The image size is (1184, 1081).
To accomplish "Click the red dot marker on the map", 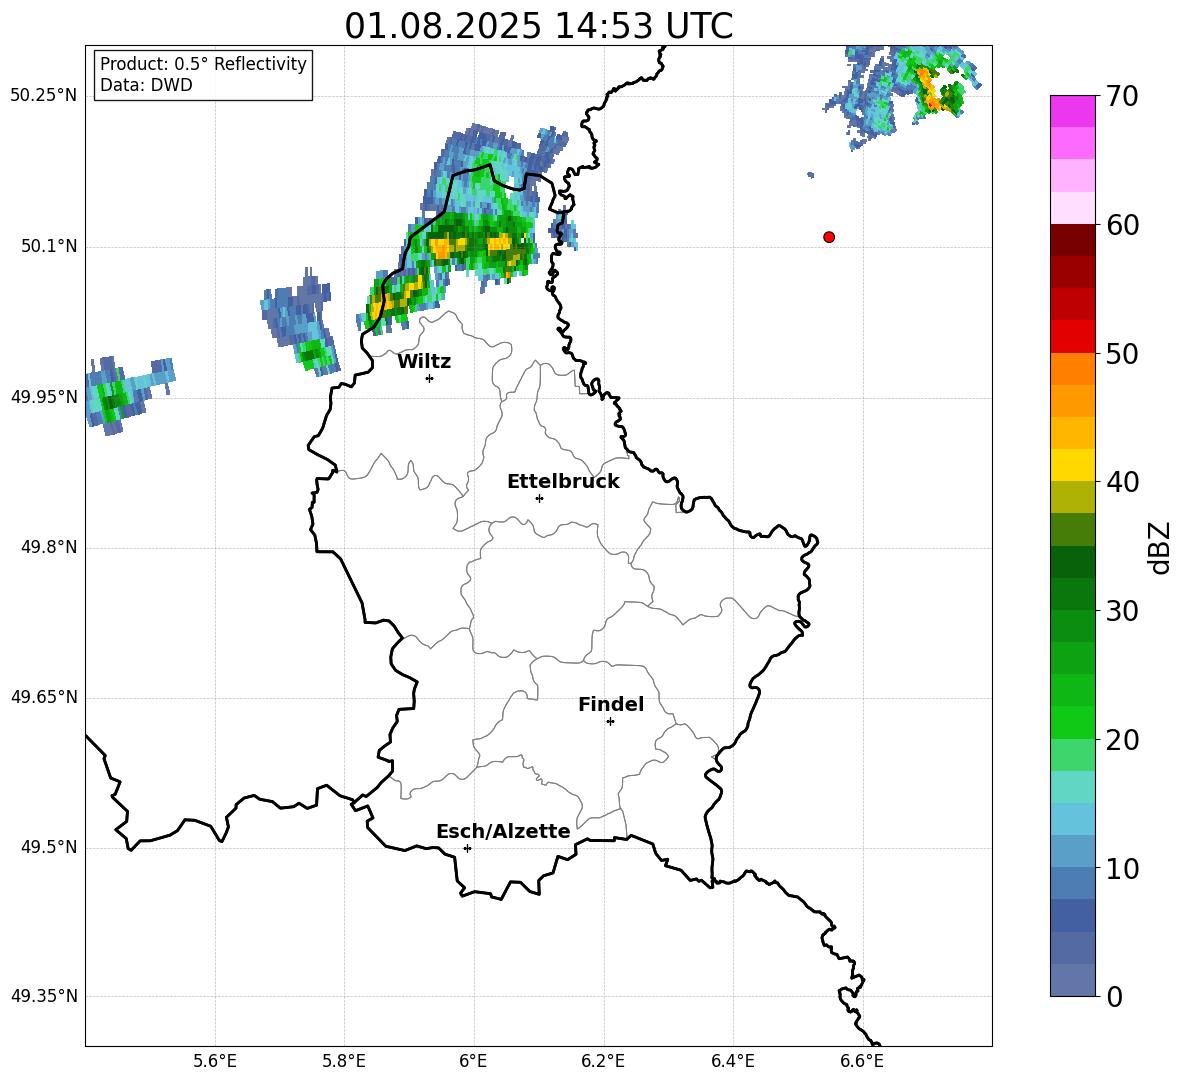I will [829, 237].
